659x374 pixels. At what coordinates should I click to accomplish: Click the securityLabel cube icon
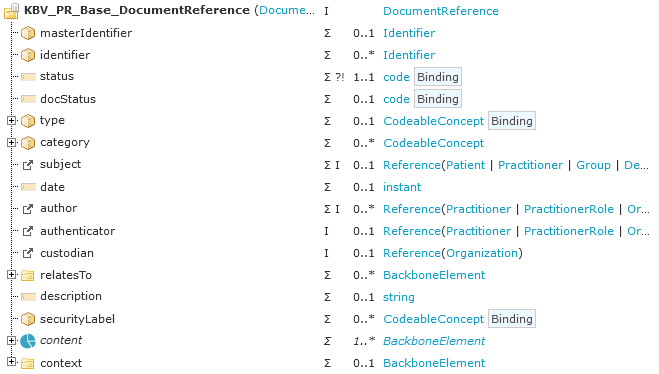(x=28, y=319)
